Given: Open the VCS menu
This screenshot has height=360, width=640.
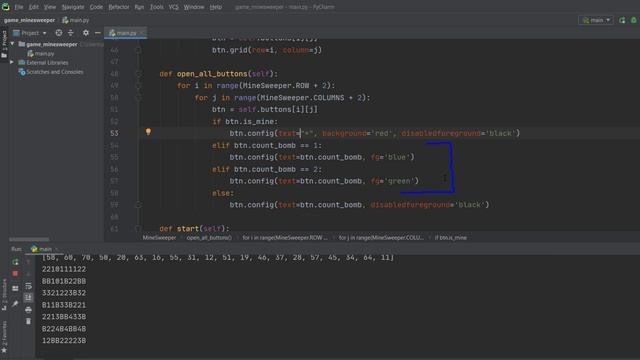Looking at the screenshot, I should pyautogui.click(x=173, y=7).
